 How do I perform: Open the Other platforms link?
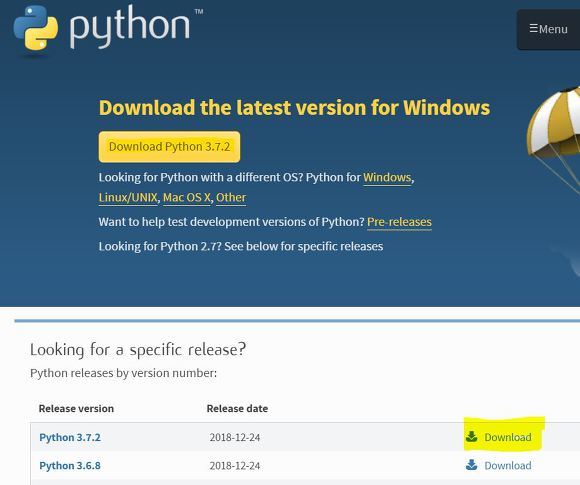[231, 198]
